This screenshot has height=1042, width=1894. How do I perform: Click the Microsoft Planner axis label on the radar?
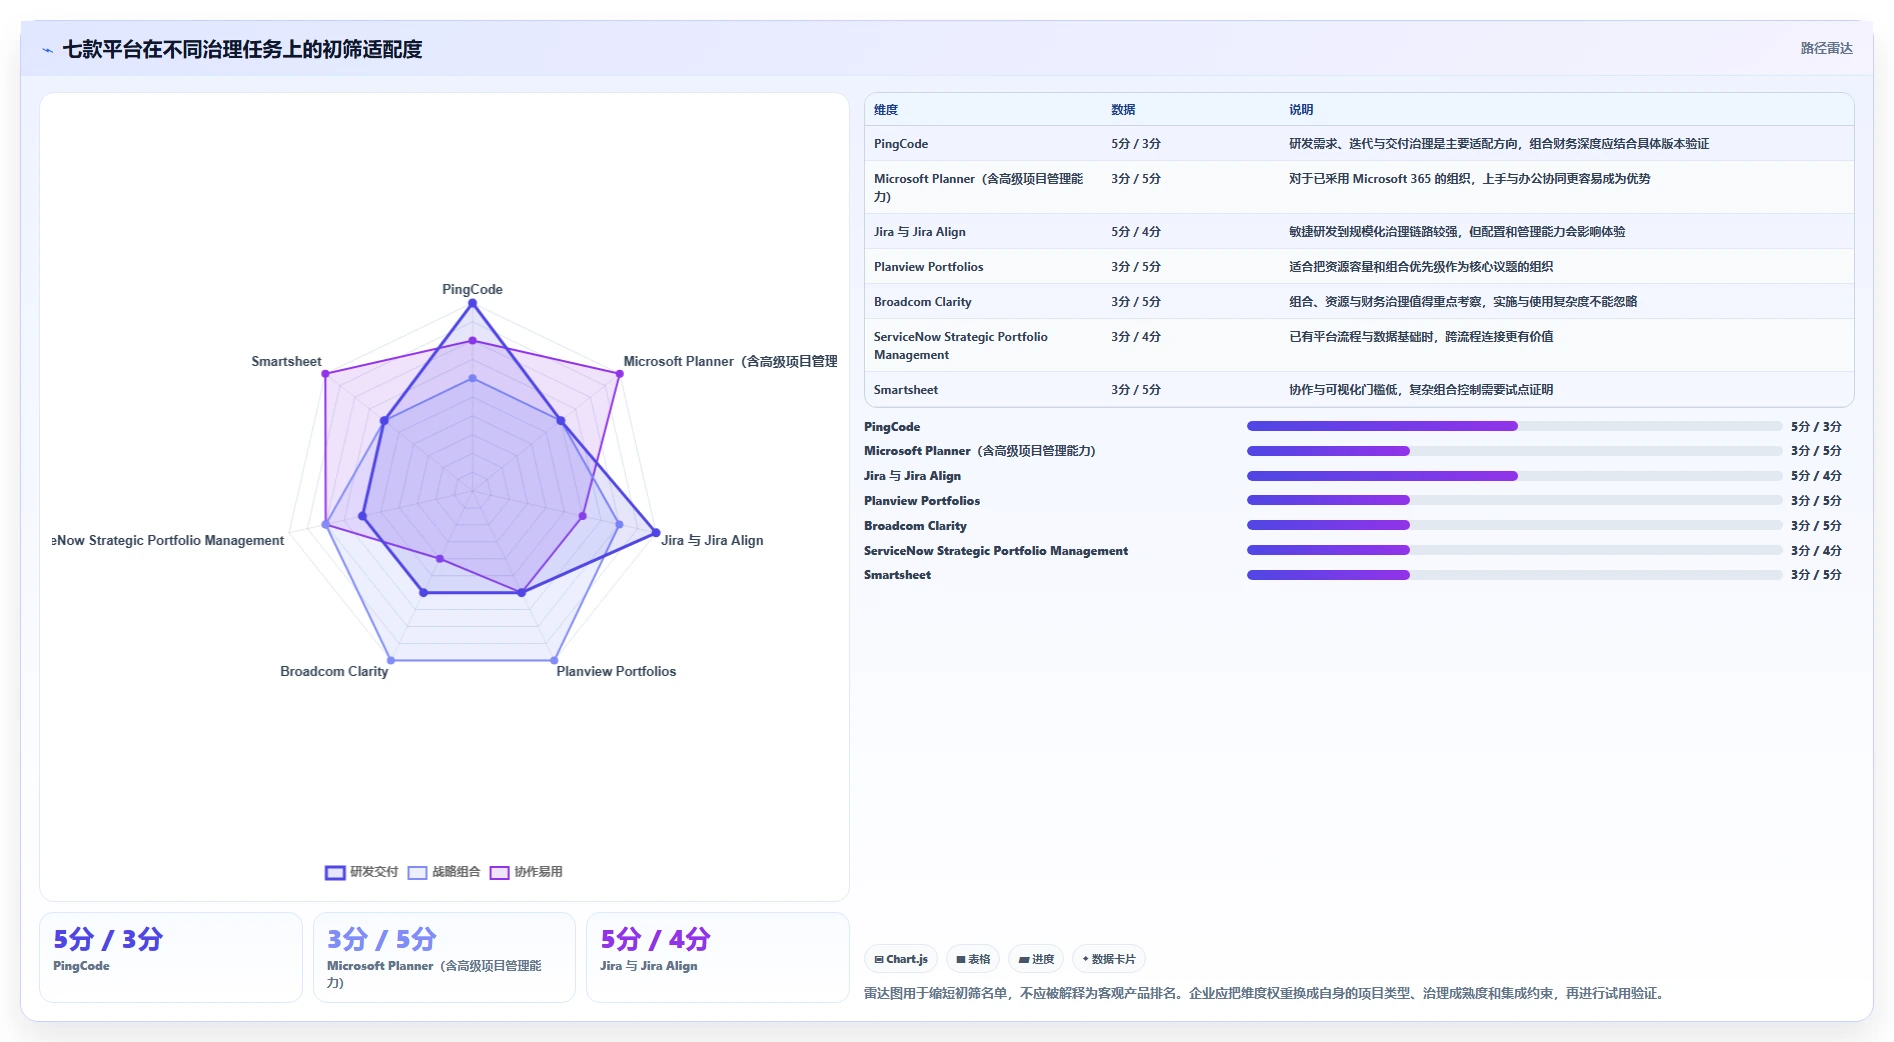(730, 361)
